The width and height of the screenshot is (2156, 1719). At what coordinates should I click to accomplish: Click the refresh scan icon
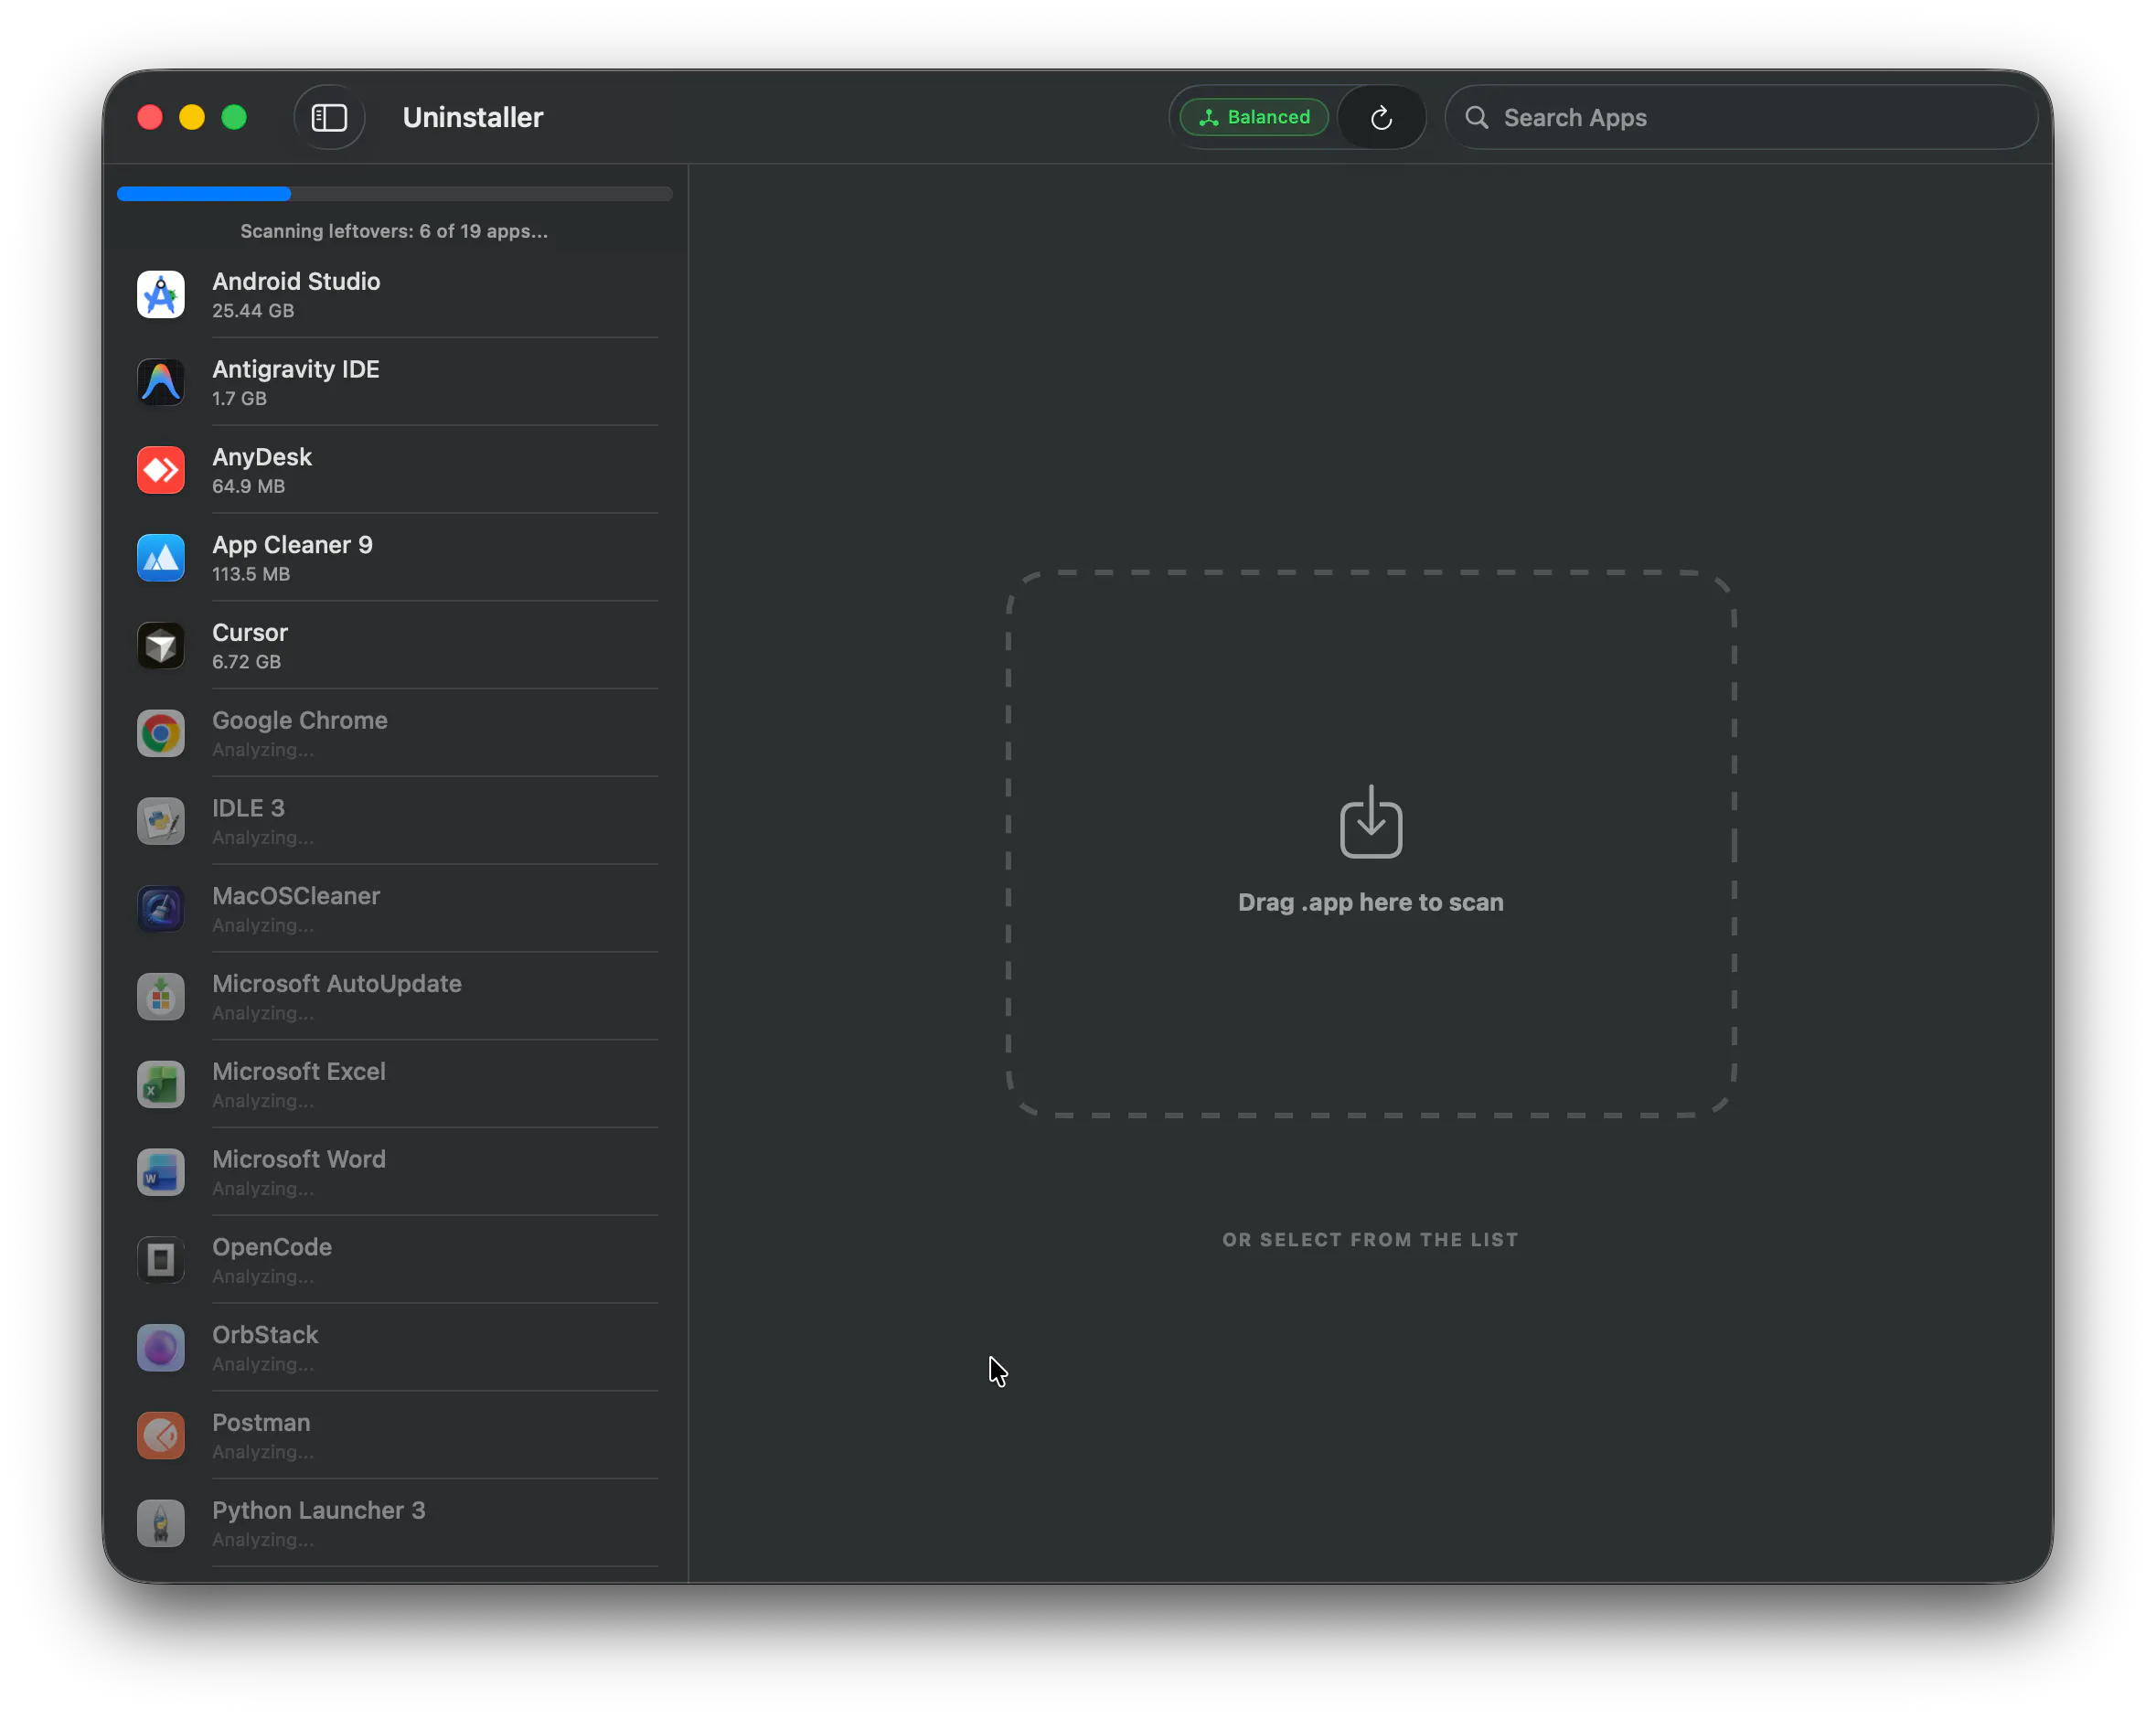pos(1381,118)
